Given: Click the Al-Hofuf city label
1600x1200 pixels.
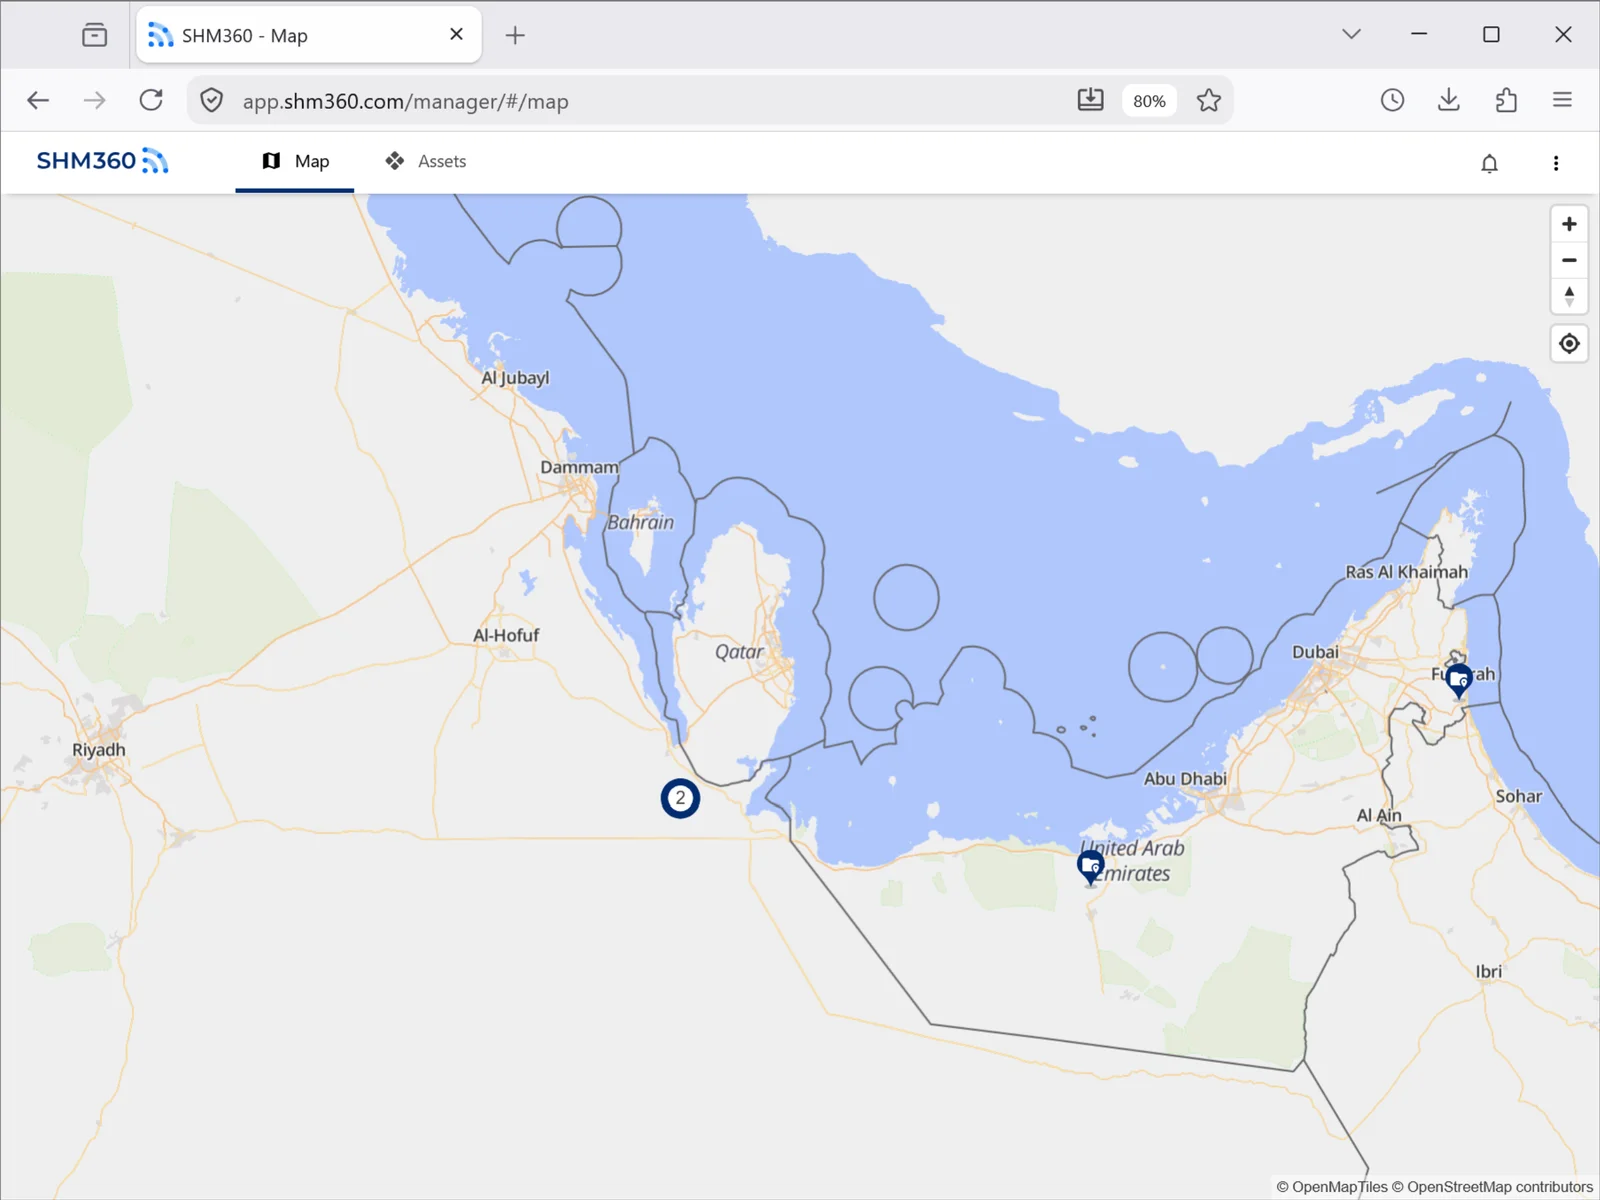Looking at the screenshot, I should [506, 635].
